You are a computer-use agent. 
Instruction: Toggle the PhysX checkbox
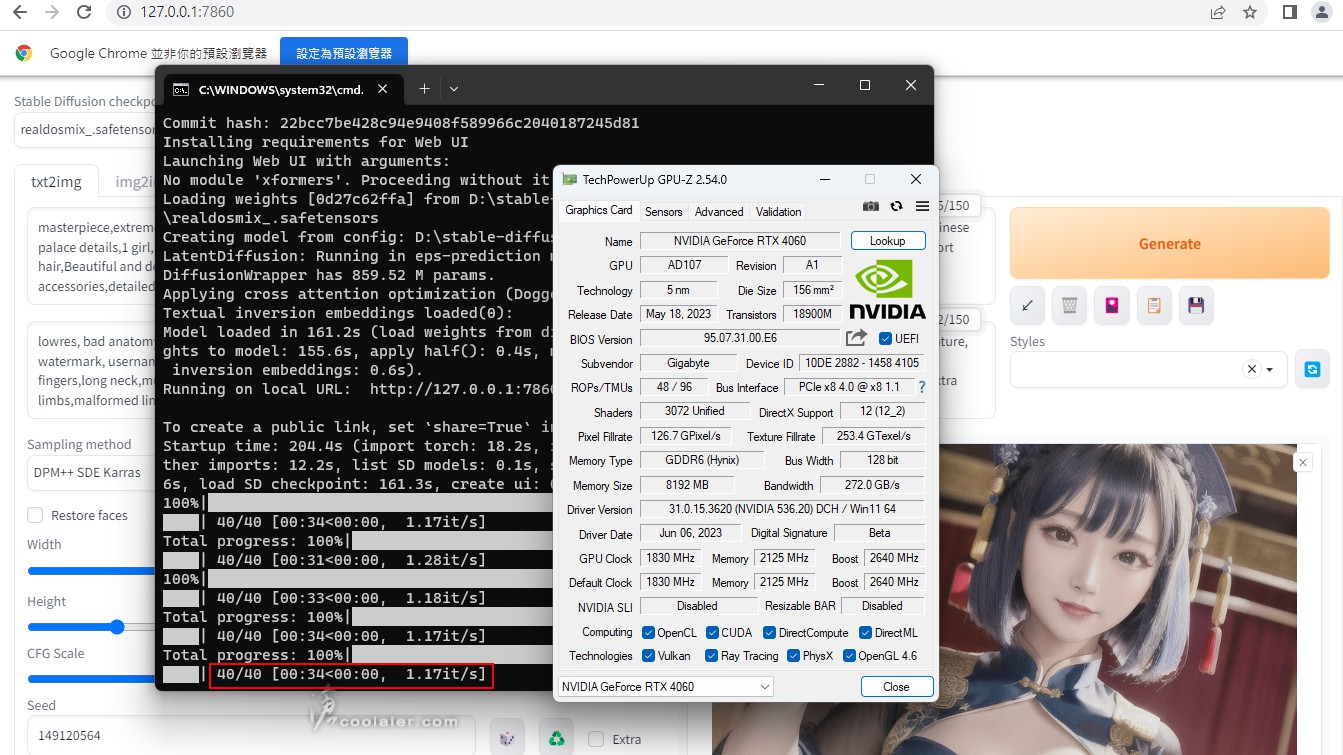click(x=793, y=656)
